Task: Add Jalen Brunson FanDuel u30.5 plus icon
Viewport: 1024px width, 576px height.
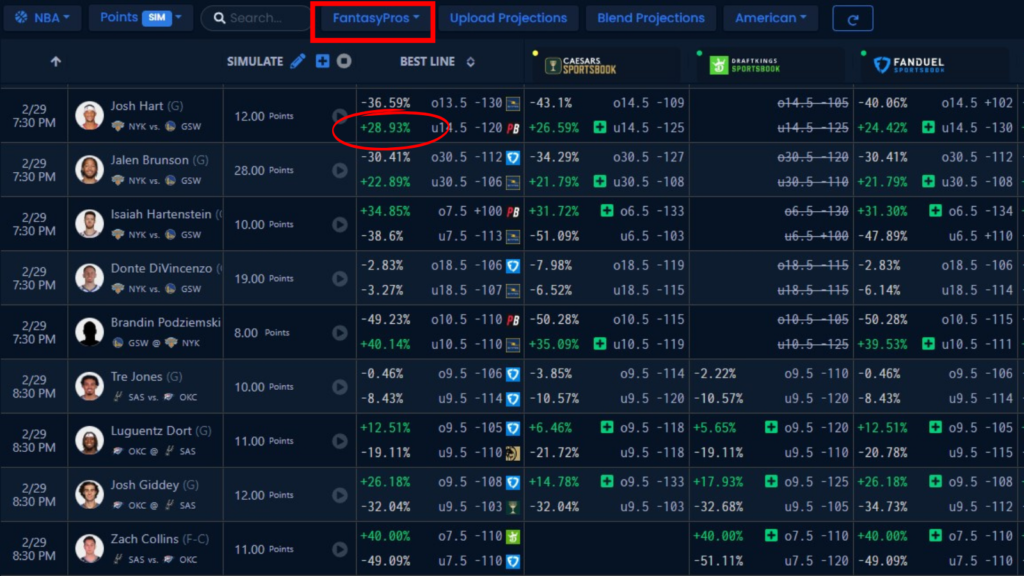Action: pyautogui.click(x=928, y=182)
